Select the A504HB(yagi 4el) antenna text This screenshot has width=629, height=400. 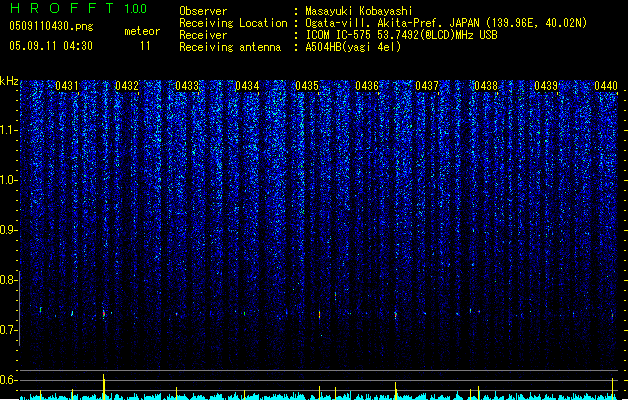coord(353,47)
